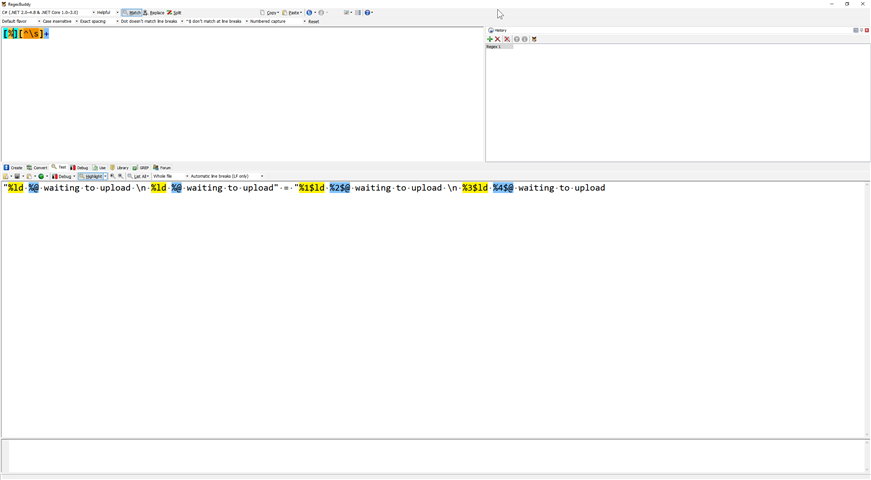
Task: Open the Convert tab
Action: pyautogui.click(x=37, y=167)
